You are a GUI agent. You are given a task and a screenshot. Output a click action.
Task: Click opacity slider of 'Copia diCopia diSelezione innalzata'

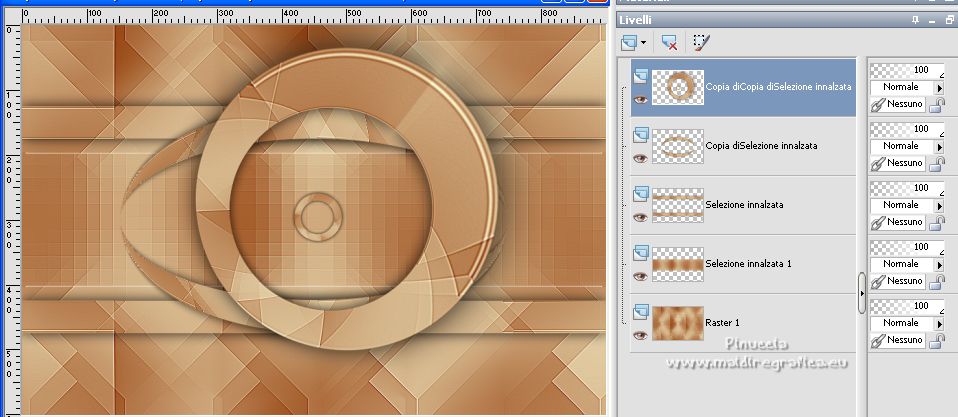tap(907, 71)
